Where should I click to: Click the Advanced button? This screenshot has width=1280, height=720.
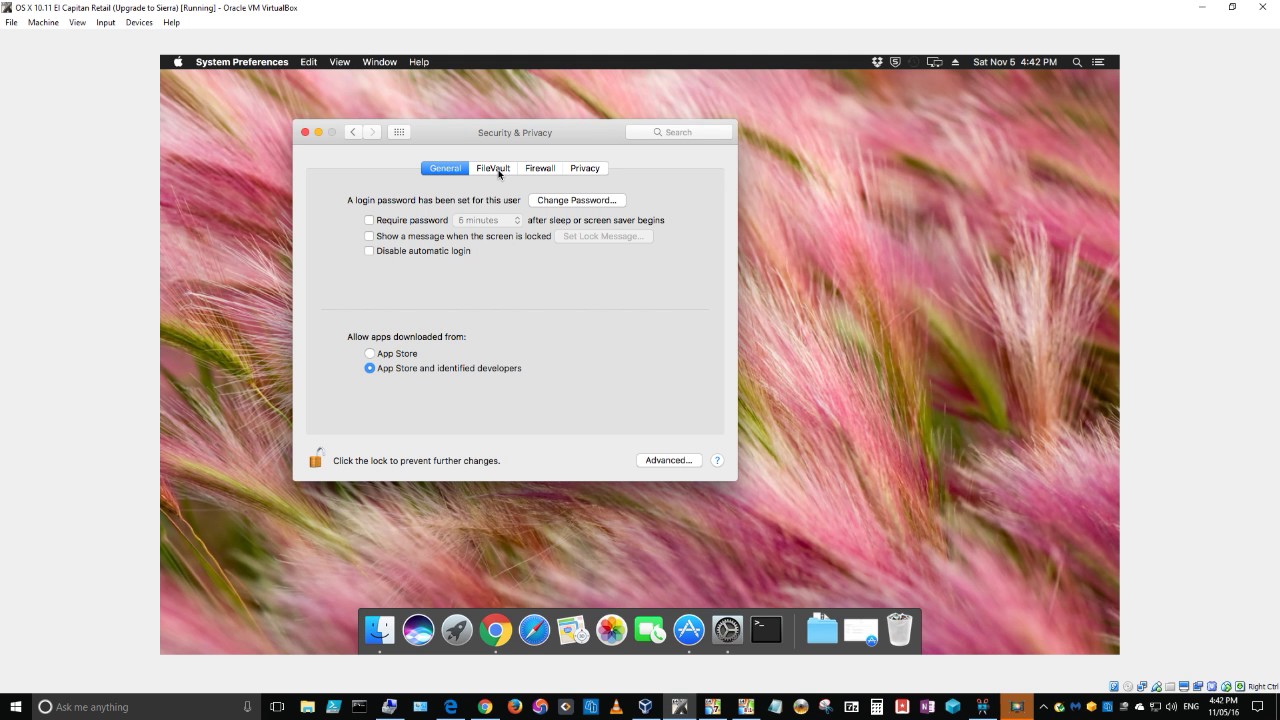pos(669,460)
